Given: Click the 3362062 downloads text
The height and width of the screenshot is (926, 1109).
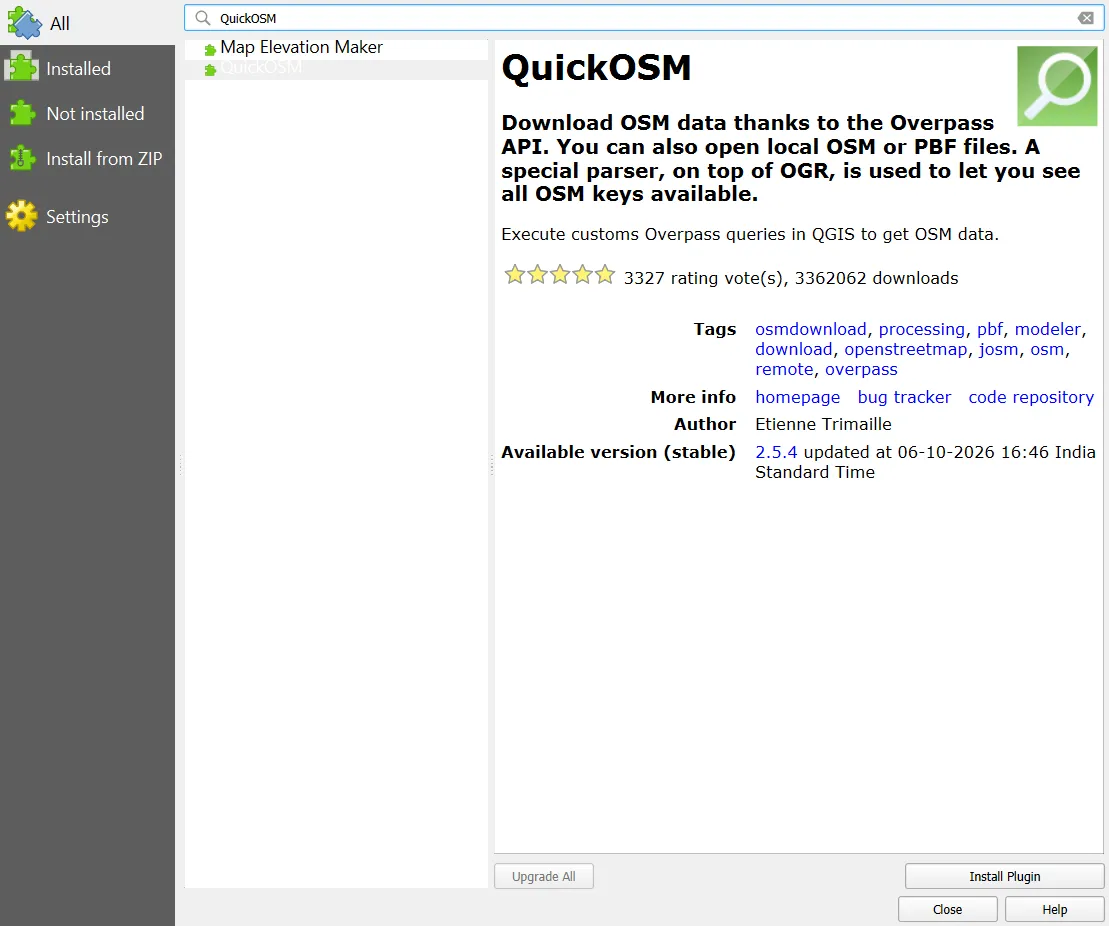Looking at the screenshot, I should pyautogui.click(x=876, y=278).
